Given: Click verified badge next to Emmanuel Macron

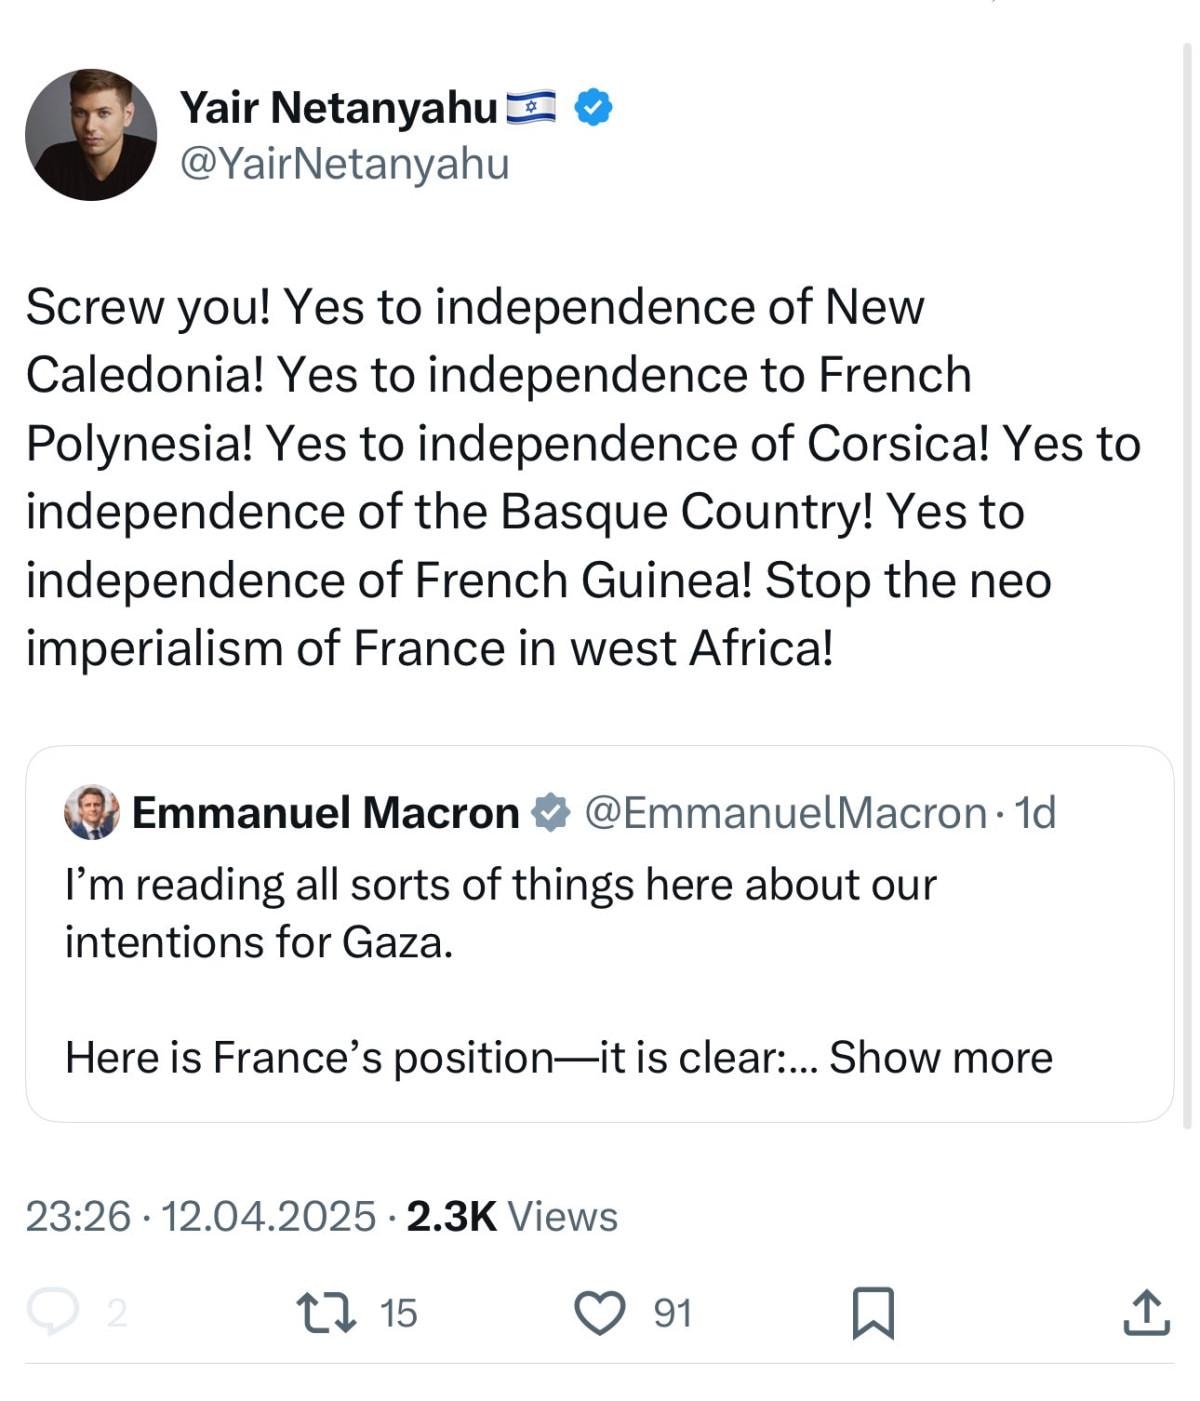Looking at the screenshot, I should pyautogui.click(x=549, y=812).
